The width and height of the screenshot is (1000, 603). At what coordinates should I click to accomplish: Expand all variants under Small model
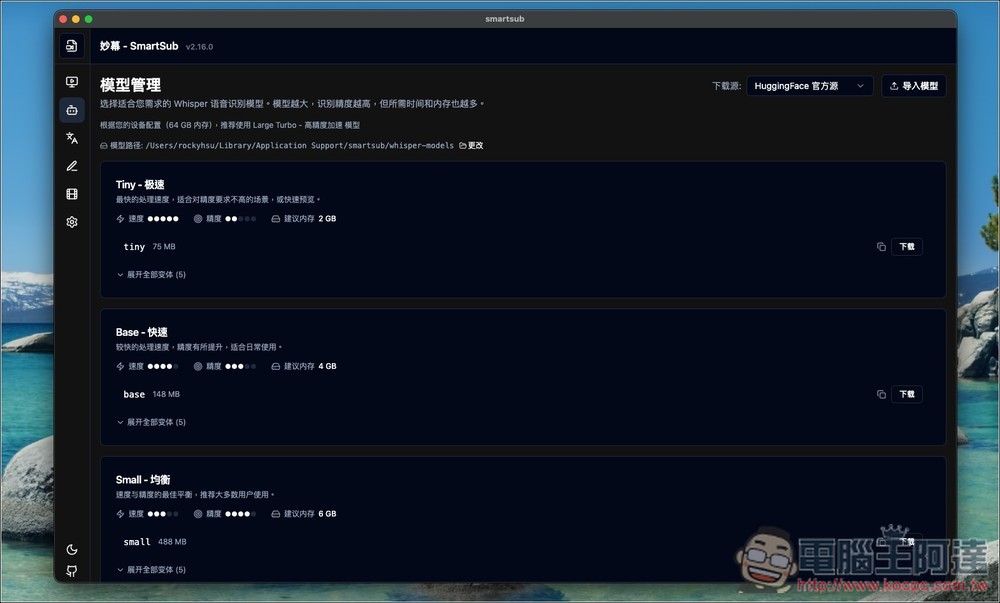(151, 570)
